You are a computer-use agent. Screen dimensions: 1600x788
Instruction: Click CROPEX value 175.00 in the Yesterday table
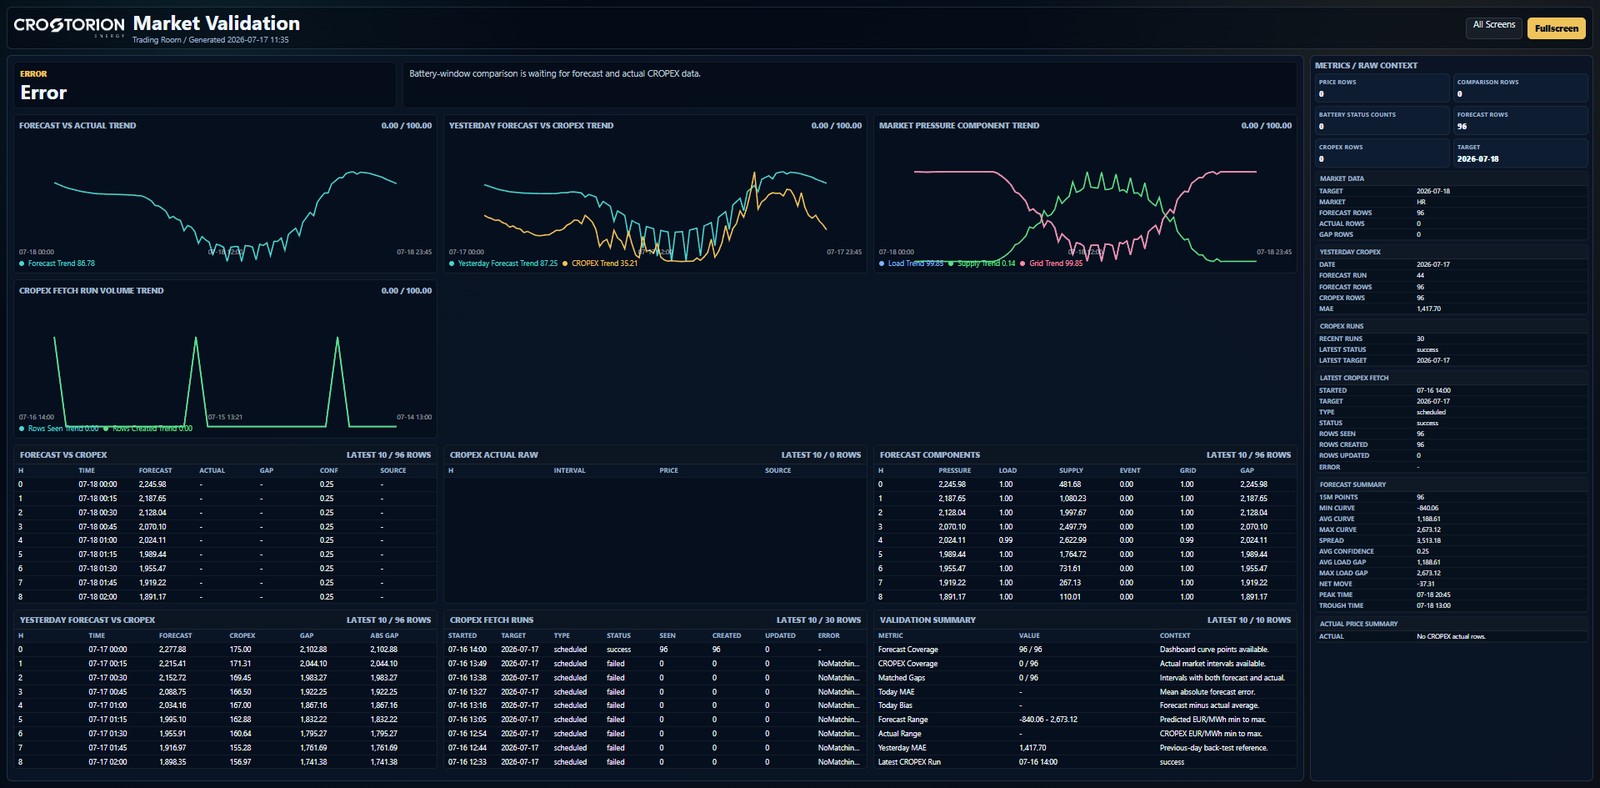(240, 649)
